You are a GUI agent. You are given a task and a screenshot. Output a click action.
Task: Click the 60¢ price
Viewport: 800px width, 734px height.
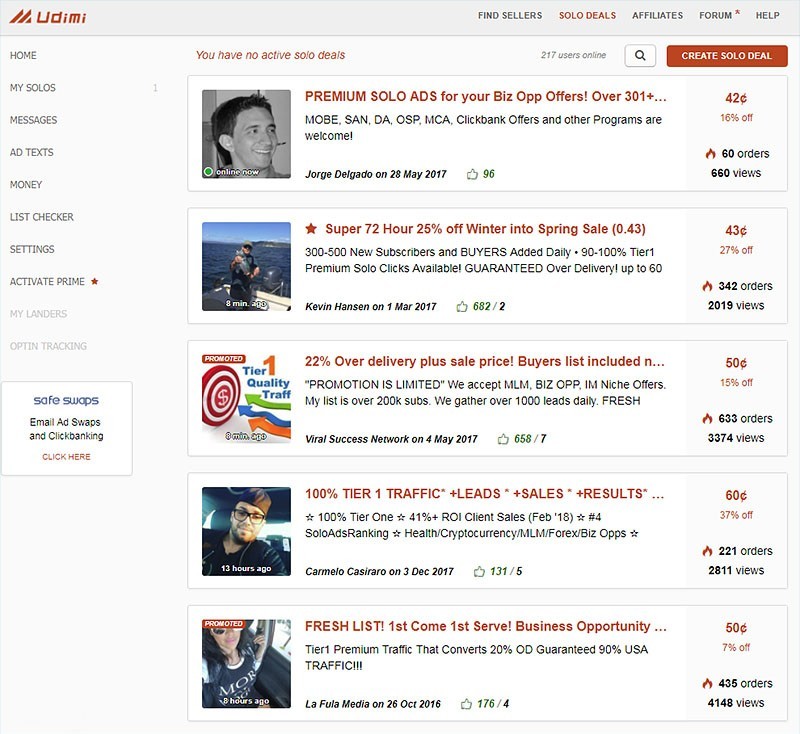click(736, 495)
